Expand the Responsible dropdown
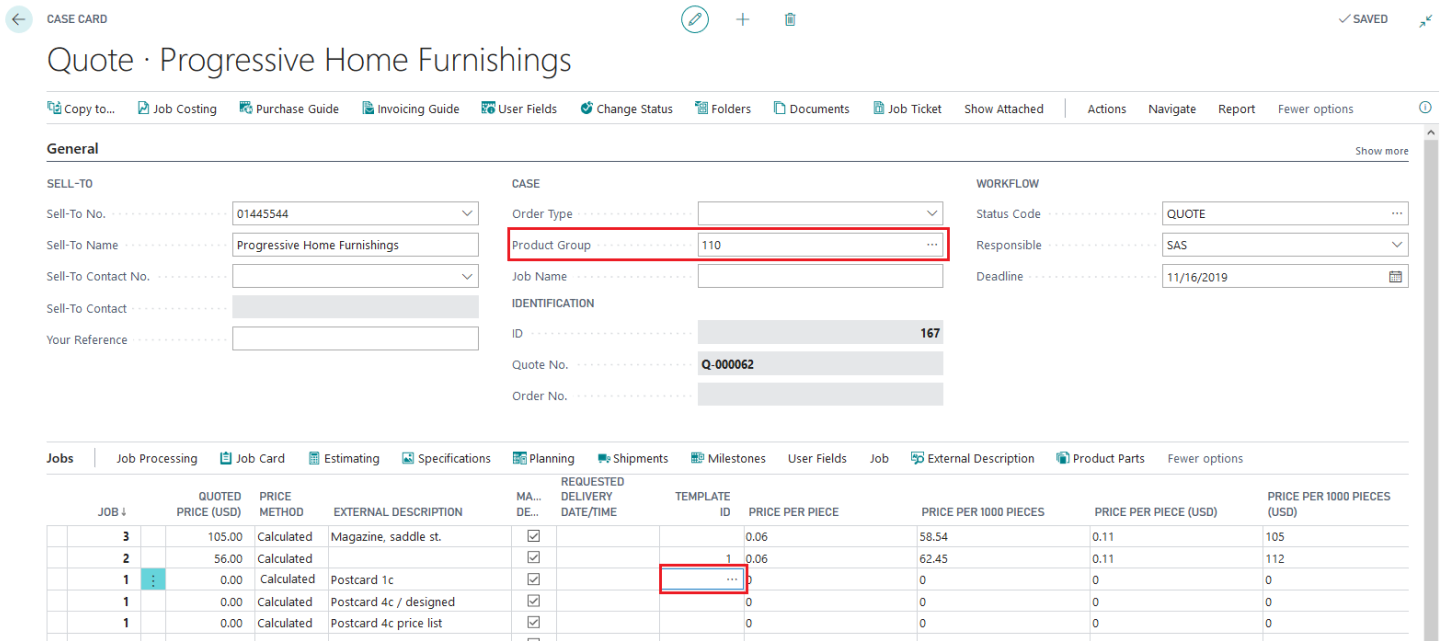The height and width of the screenshot is (641, 1448). [x=1397, y=245]
